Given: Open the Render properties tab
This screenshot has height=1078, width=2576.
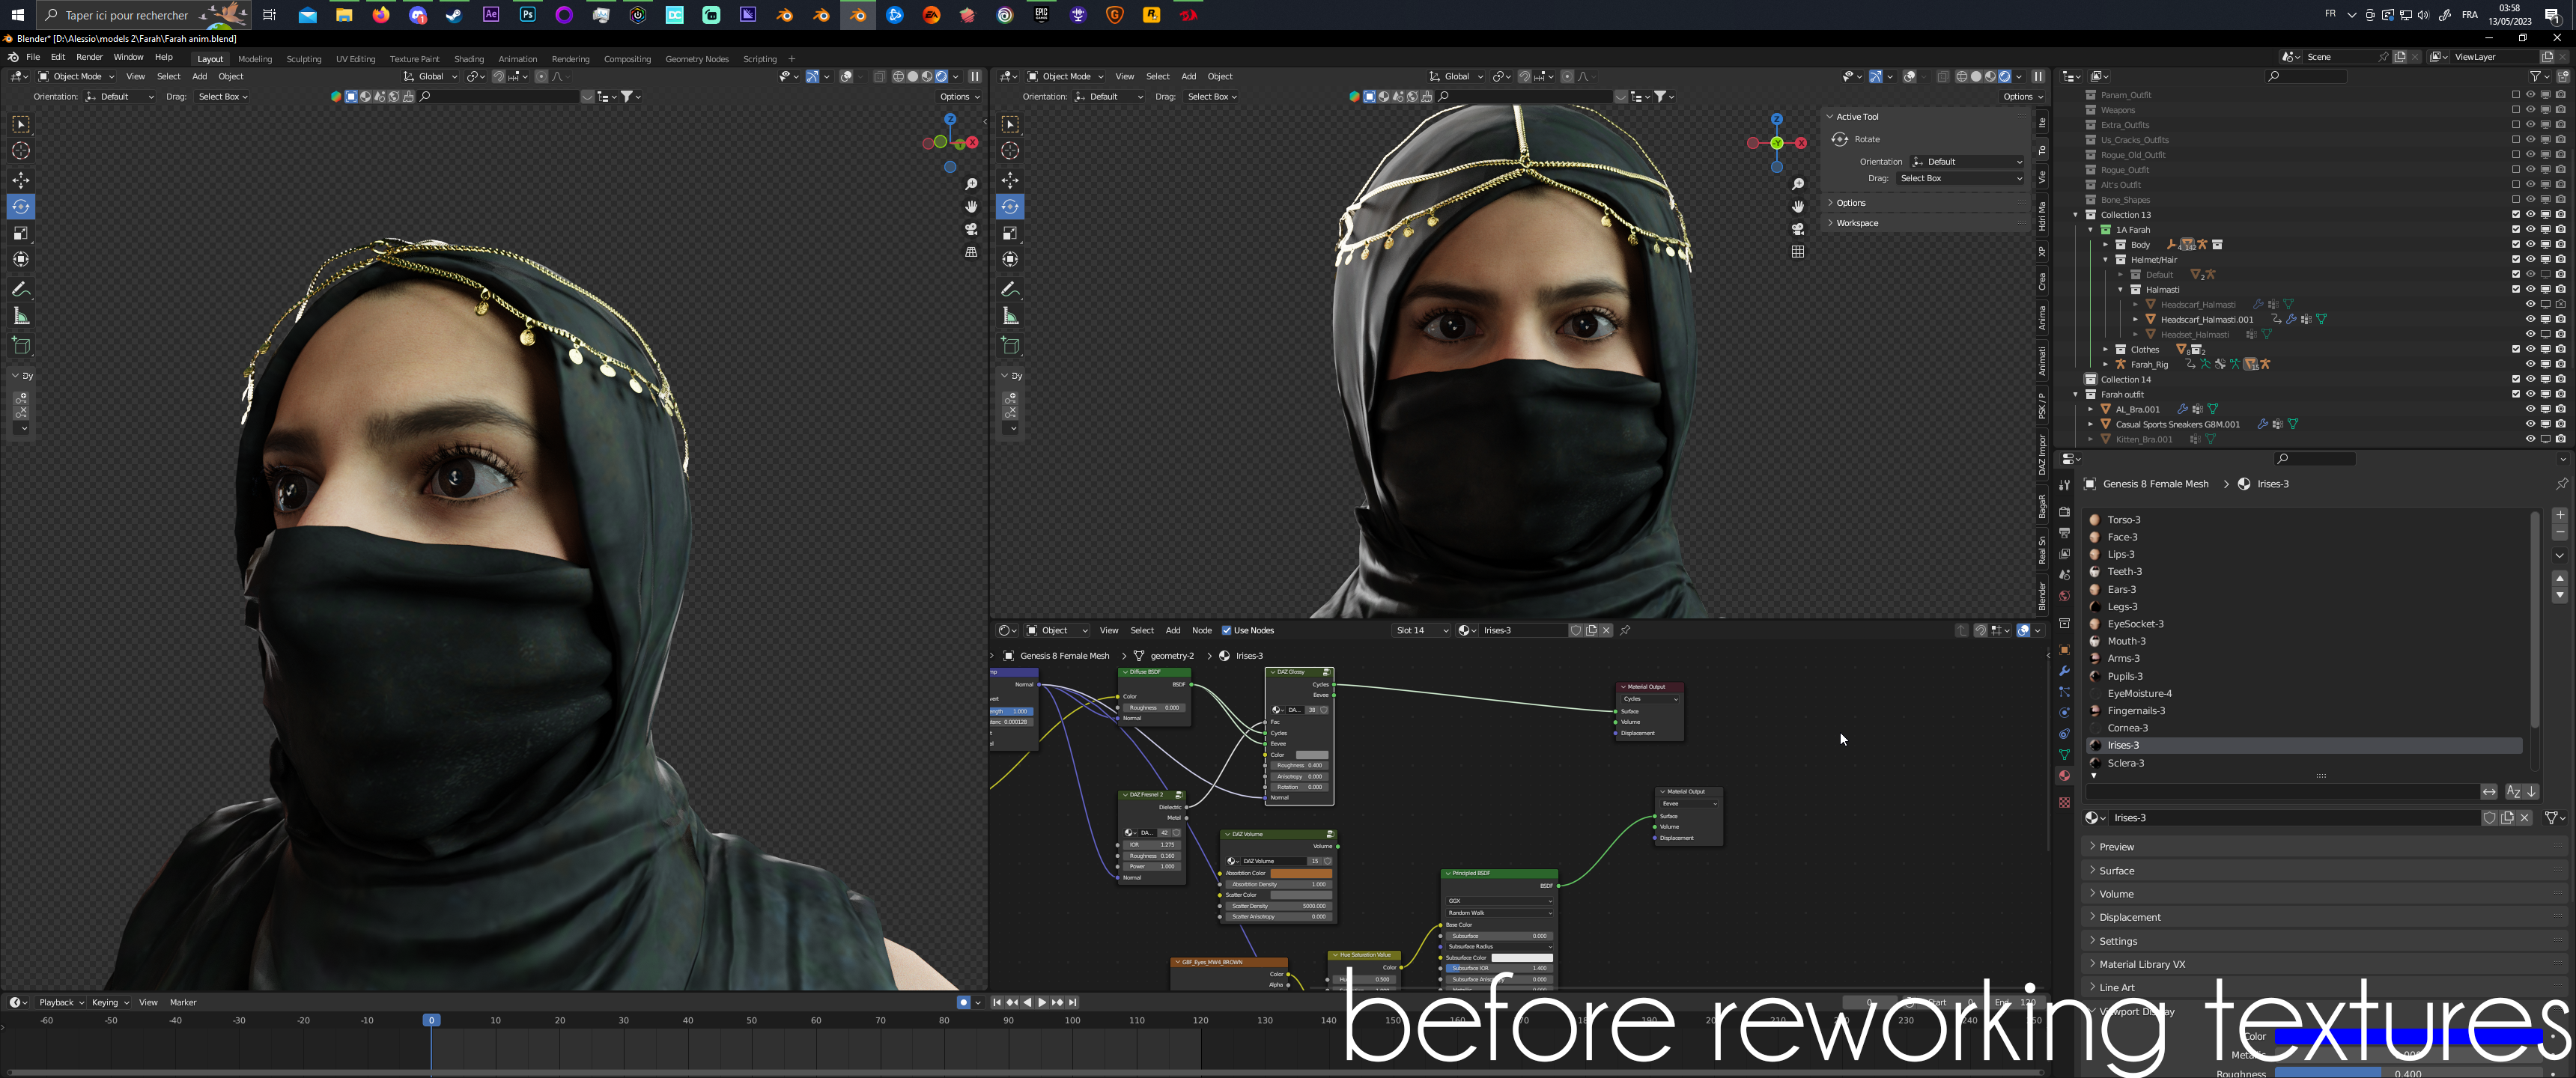Looking at the screenshot, I should click(x=2064, y=511).
